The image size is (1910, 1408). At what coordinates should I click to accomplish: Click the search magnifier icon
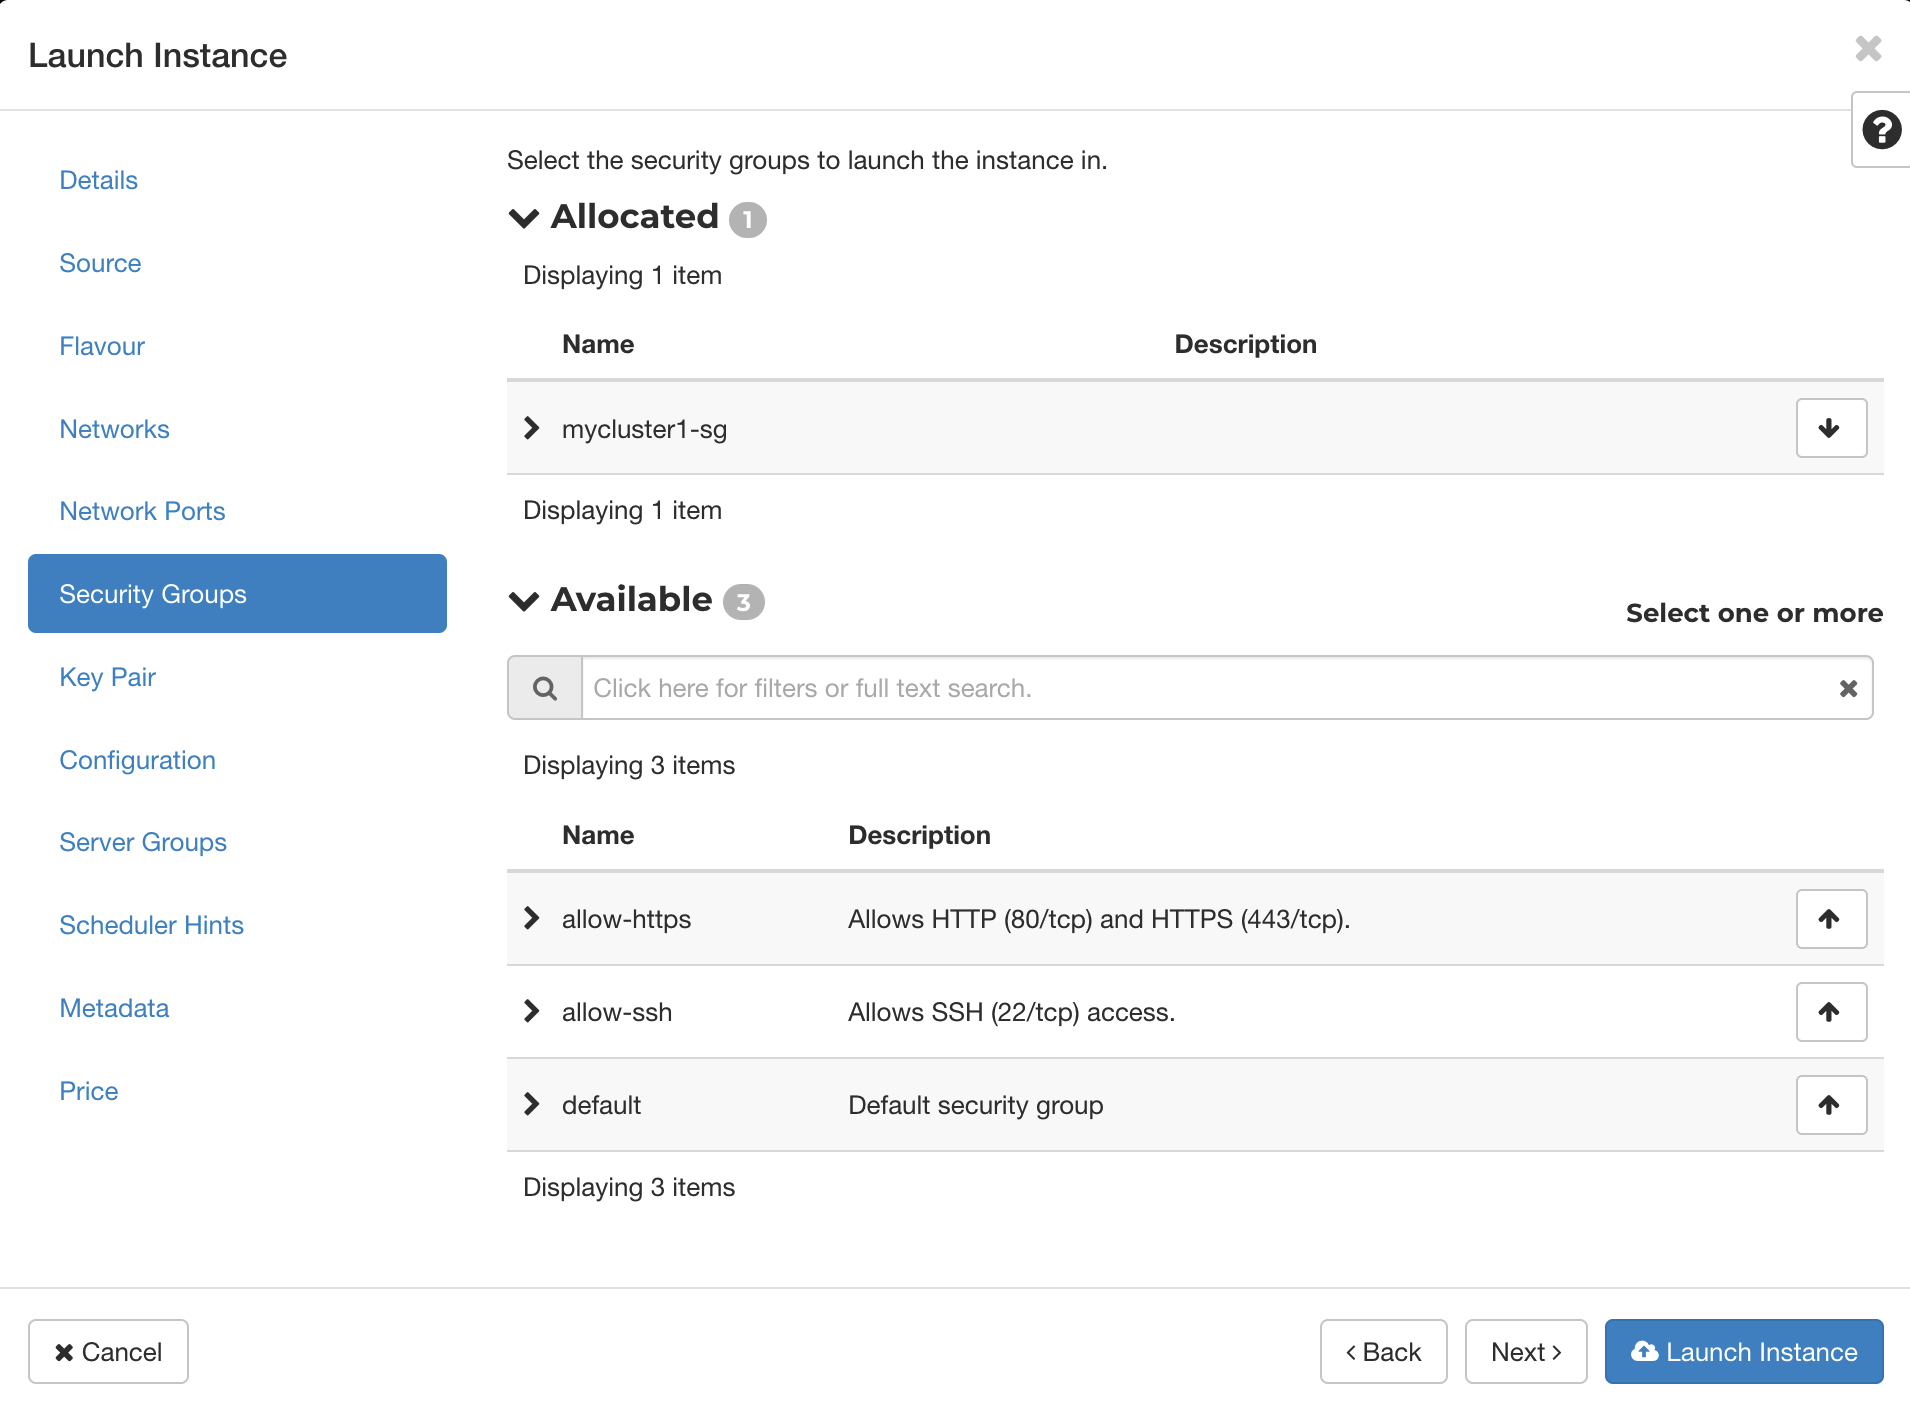click(545, 688)
